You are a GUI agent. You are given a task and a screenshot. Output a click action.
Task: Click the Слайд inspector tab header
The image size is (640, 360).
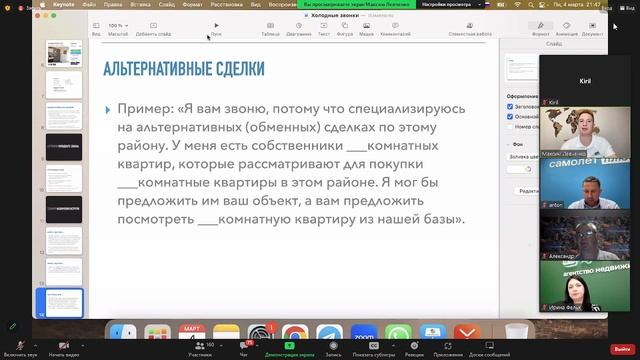click(x=553, y=44)
